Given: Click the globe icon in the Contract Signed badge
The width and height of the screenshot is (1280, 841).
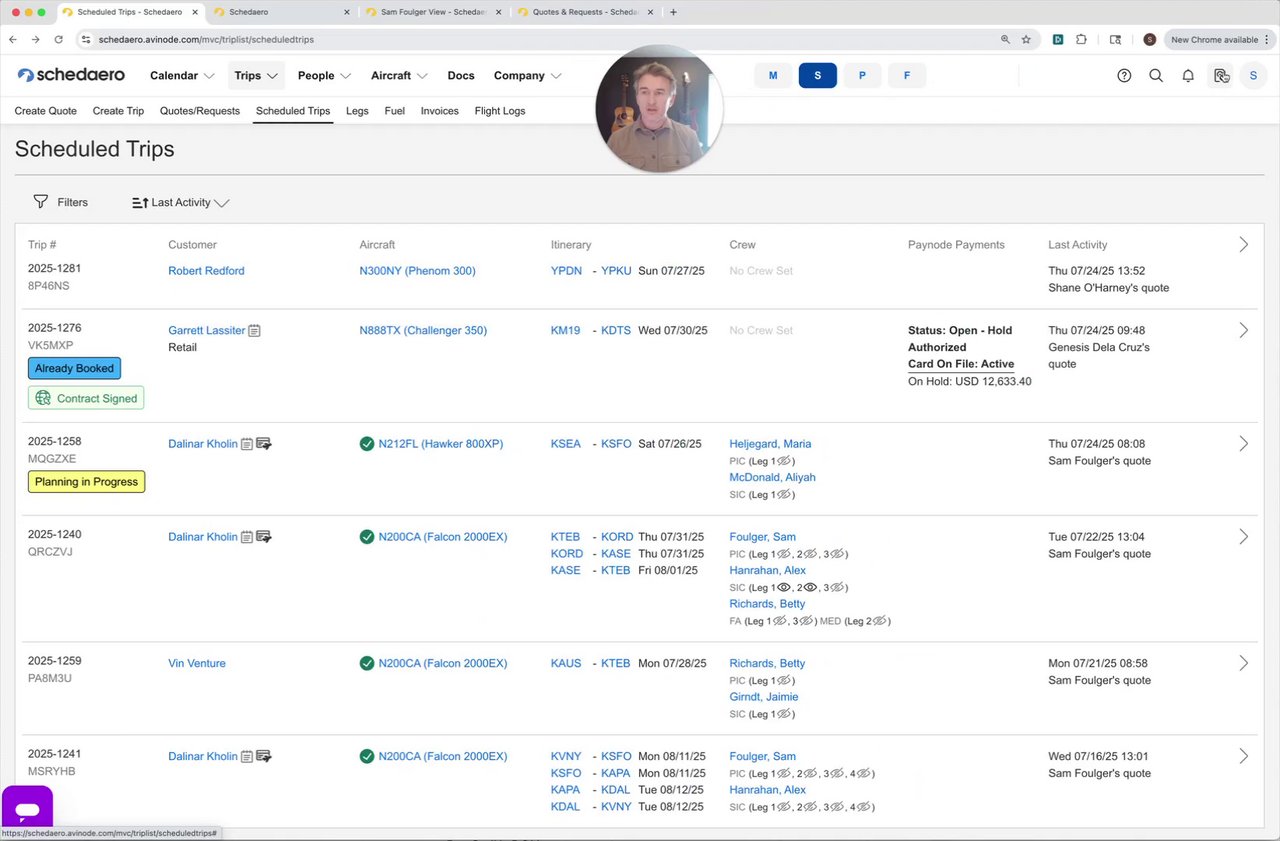Looking at the screenshot, I should click(43, 398).
